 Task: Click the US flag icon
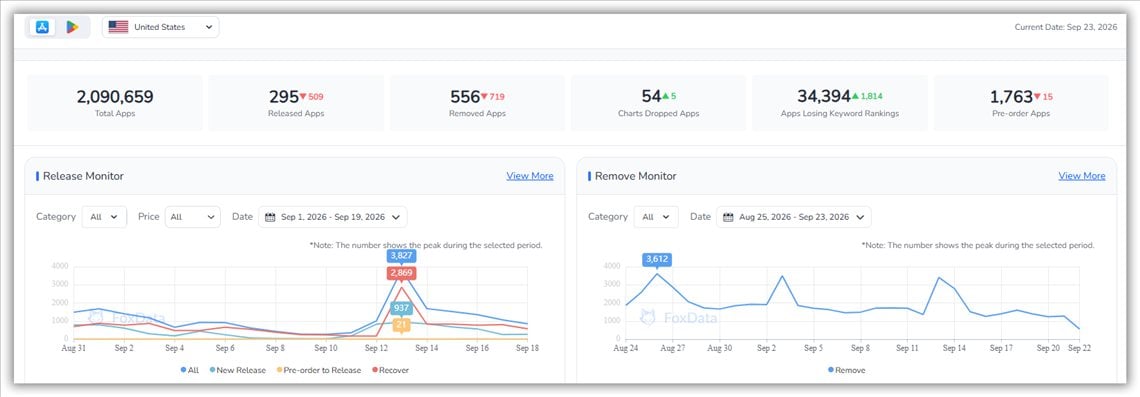(118, 27)
